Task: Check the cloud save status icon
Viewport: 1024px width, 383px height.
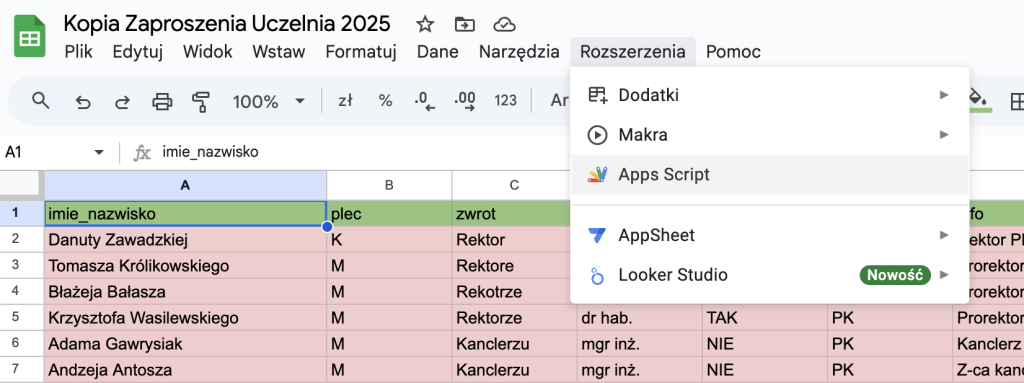Action: click(504, 25)
